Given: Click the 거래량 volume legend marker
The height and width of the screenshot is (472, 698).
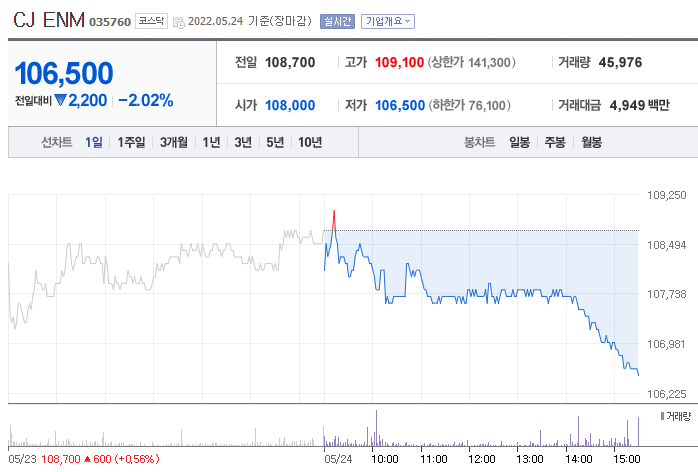Looking at the screenshot, I should [662, 416].
